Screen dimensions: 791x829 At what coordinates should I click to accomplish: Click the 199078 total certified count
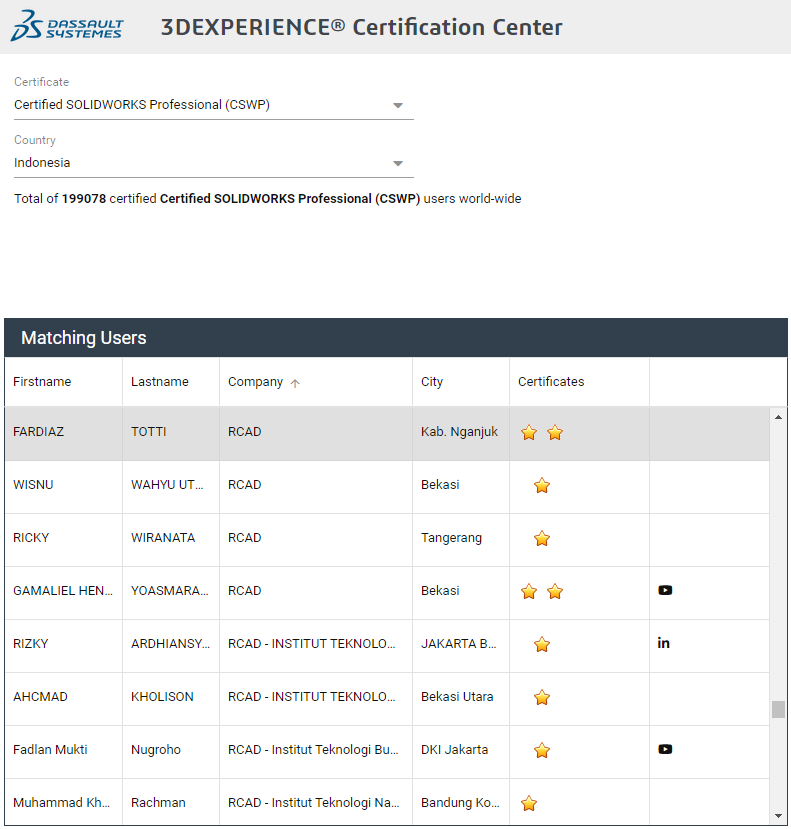click(x=84, y=199)
